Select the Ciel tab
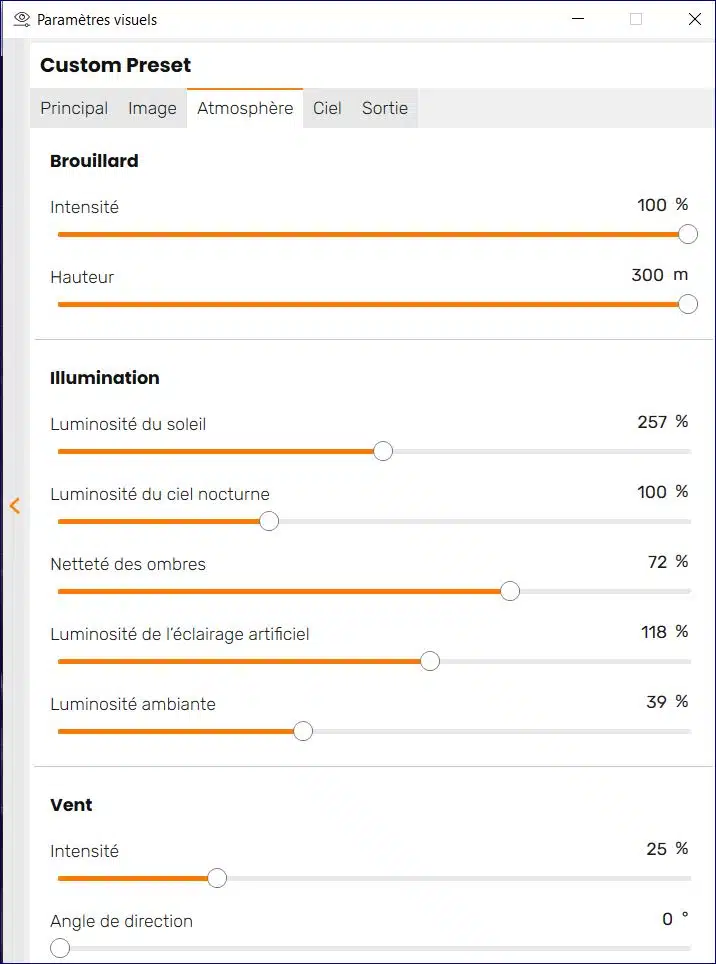 [327, 108]
